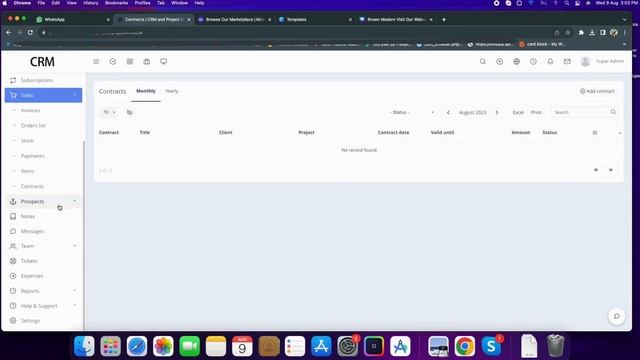Sort by Amount column header
The image size is (640, 360).
[521, 133]
